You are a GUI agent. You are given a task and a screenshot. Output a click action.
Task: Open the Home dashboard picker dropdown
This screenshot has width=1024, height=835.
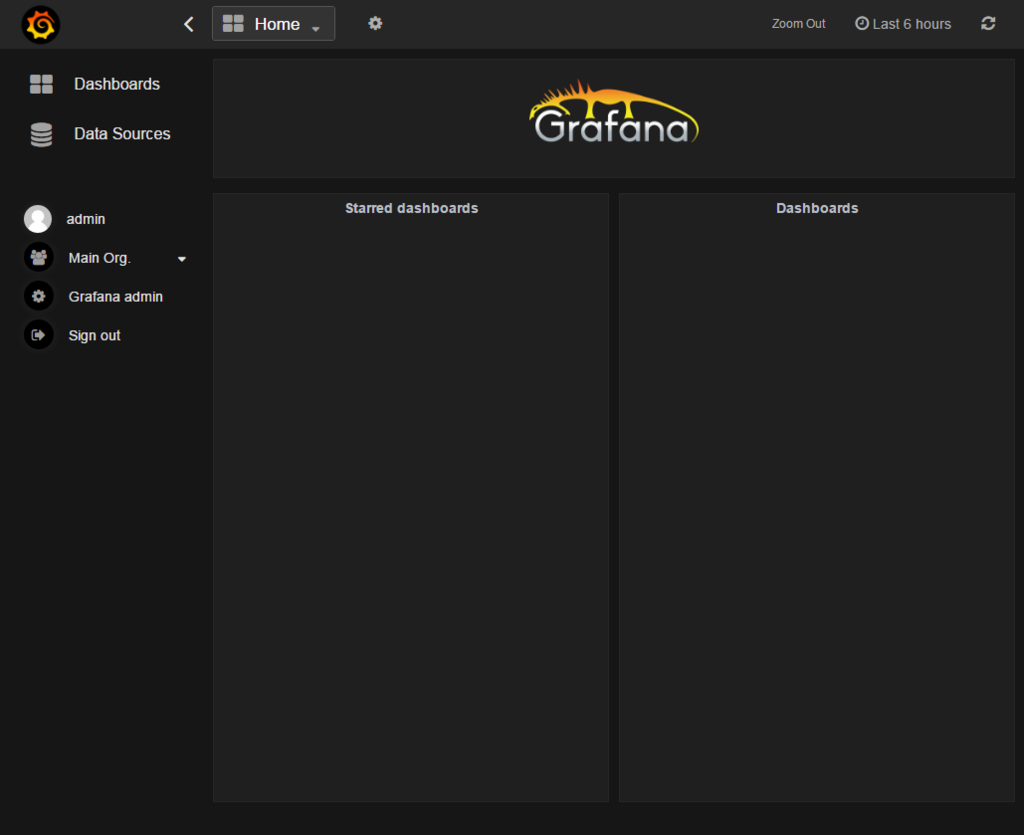pos(273,24)
